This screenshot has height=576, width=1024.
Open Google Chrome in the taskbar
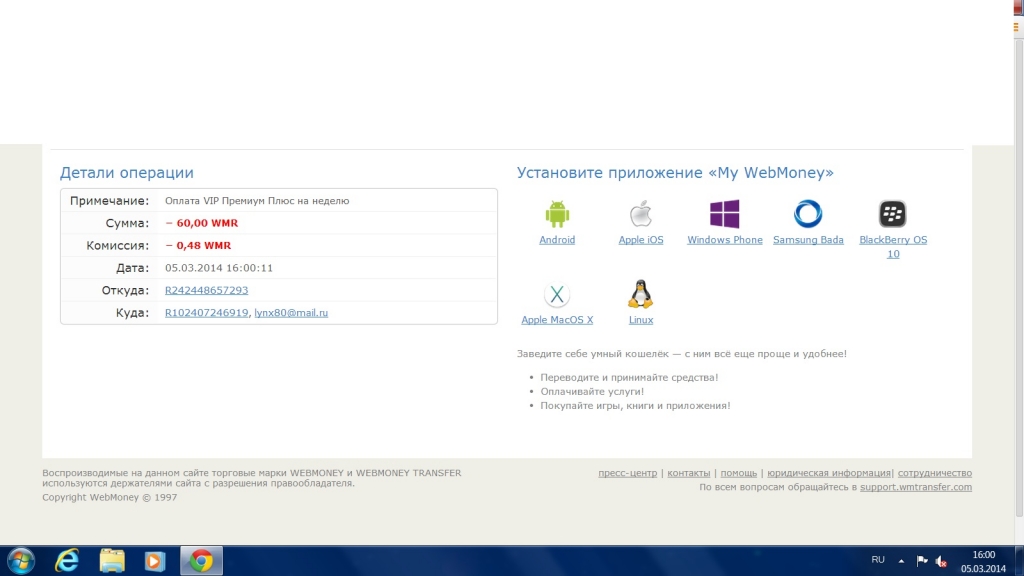[201, 561]
